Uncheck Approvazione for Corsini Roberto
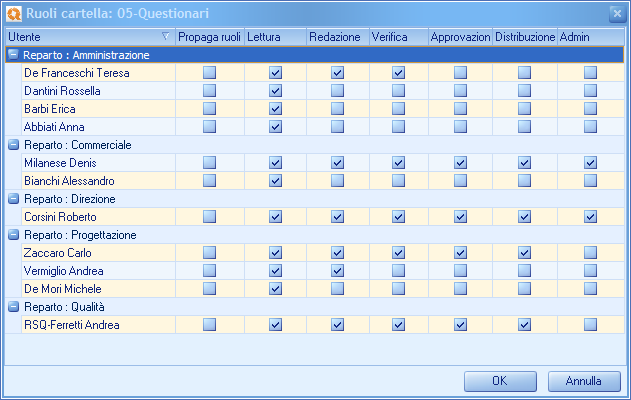 point(460,217)
